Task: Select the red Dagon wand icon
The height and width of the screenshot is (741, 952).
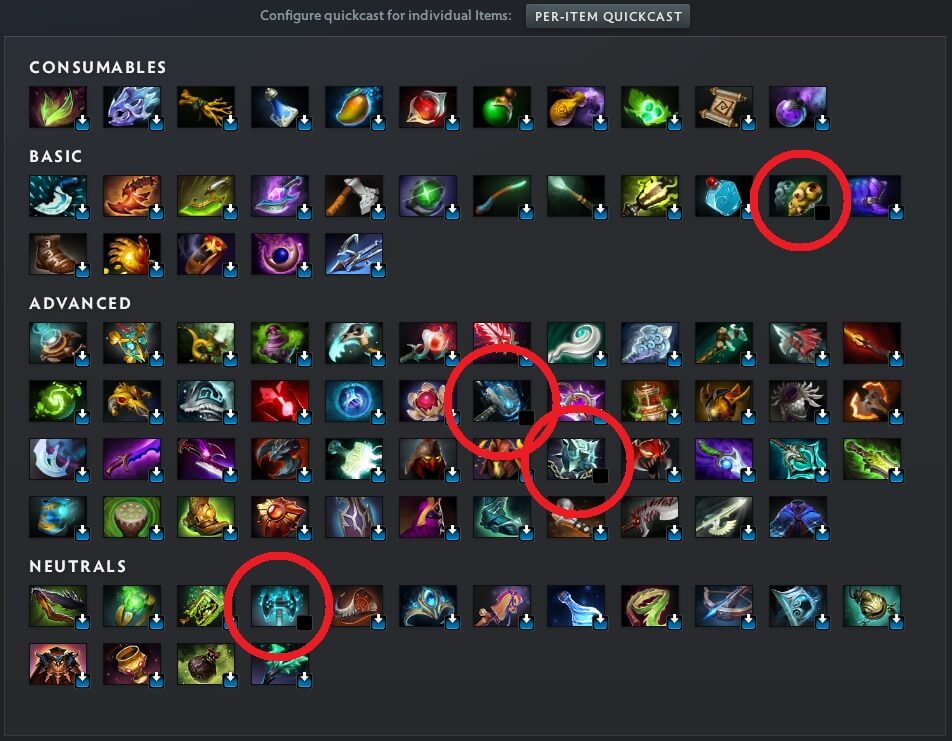Action: [x=872, y=343]
